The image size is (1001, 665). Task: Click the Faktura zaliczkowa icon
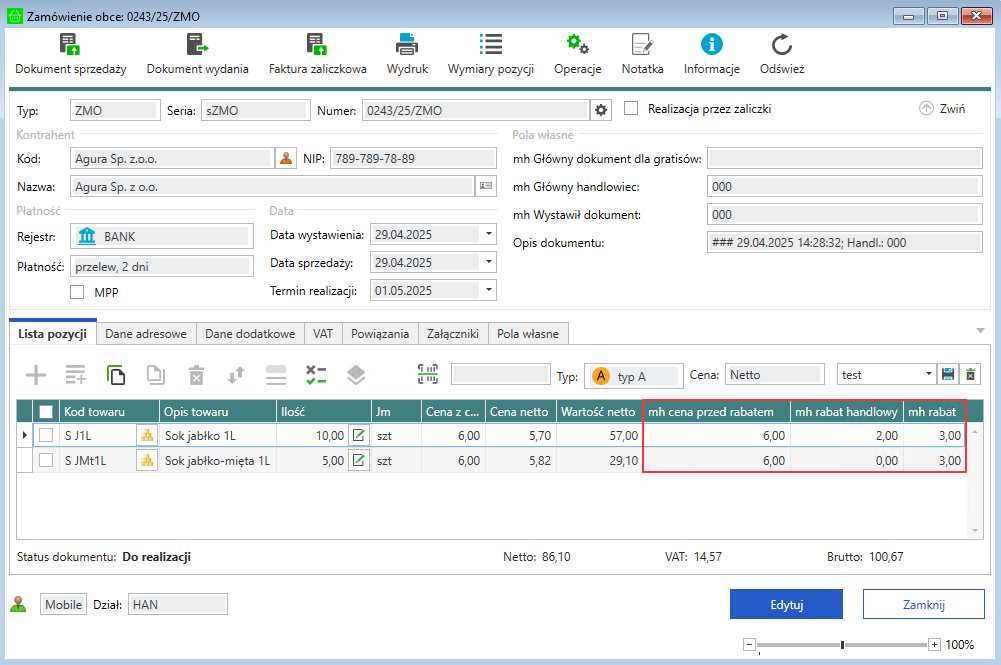click(x=317, y=45)
